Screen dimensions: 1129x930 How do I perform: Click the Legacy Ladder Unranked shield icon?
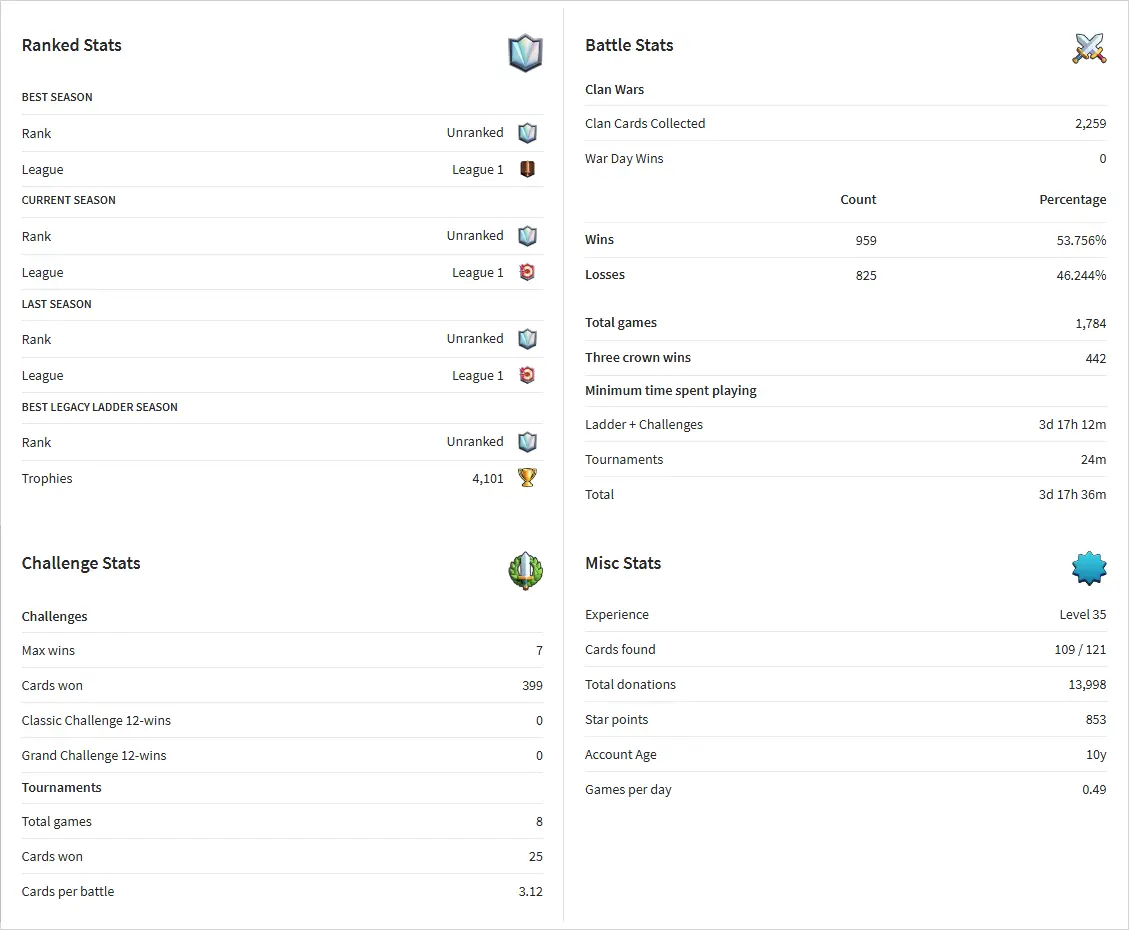point(527,442)
